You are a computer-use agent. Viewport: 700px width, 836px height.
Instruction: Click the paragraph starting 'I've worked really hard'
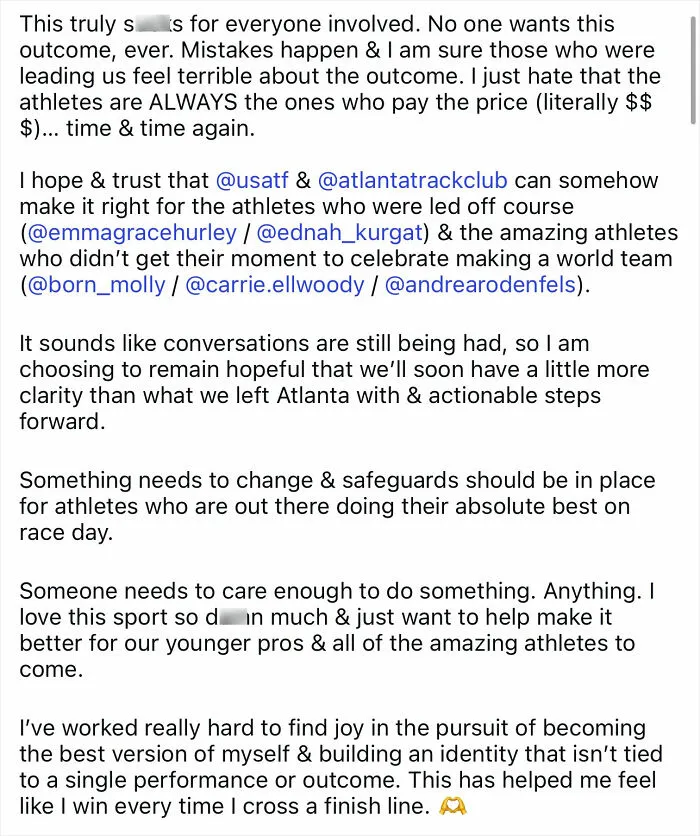pos(341,767)
